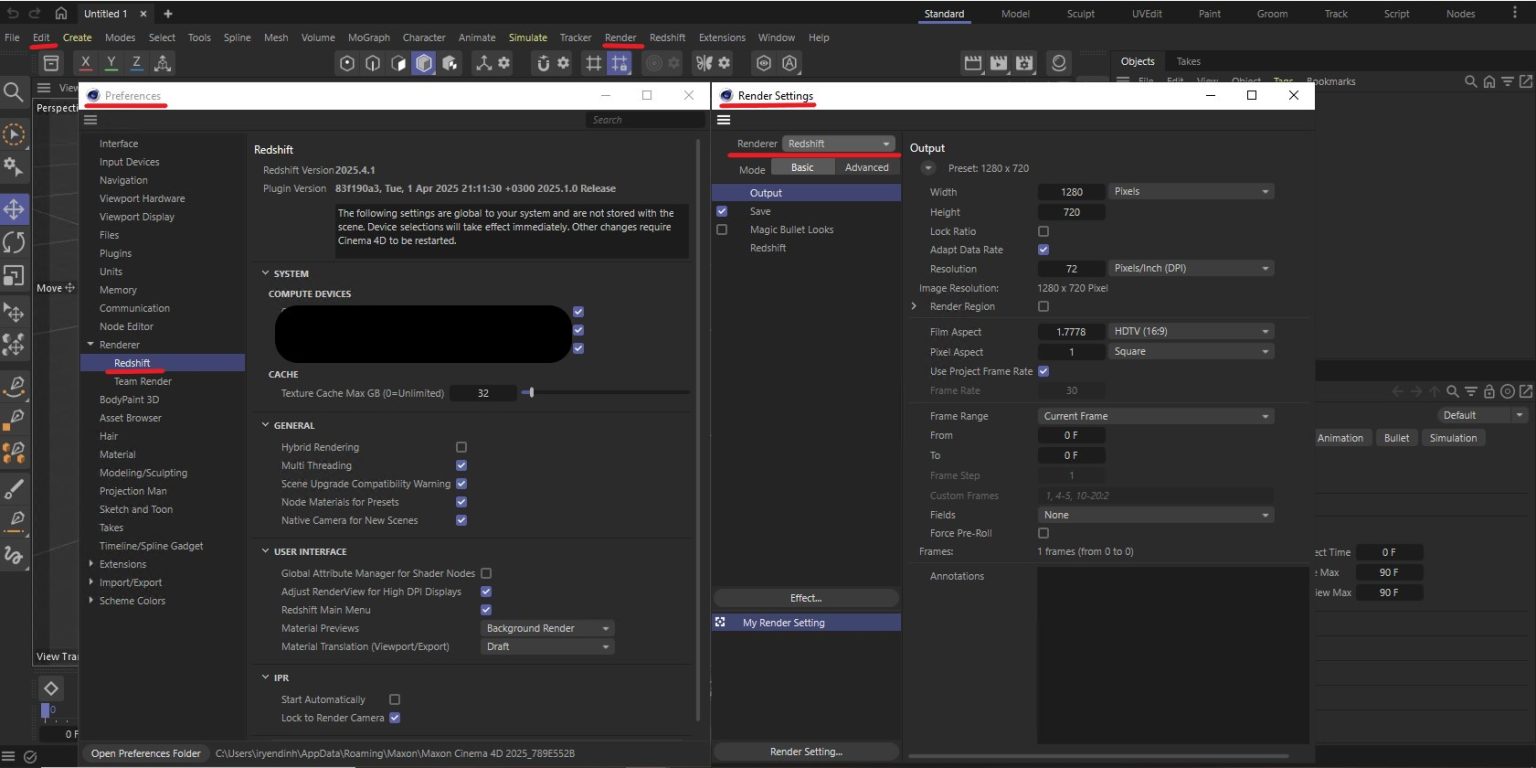The width and height of the screenshot is (1536, 768).
Task: Render the current view using clapperboard icon
Action: [x=973, y=63]
